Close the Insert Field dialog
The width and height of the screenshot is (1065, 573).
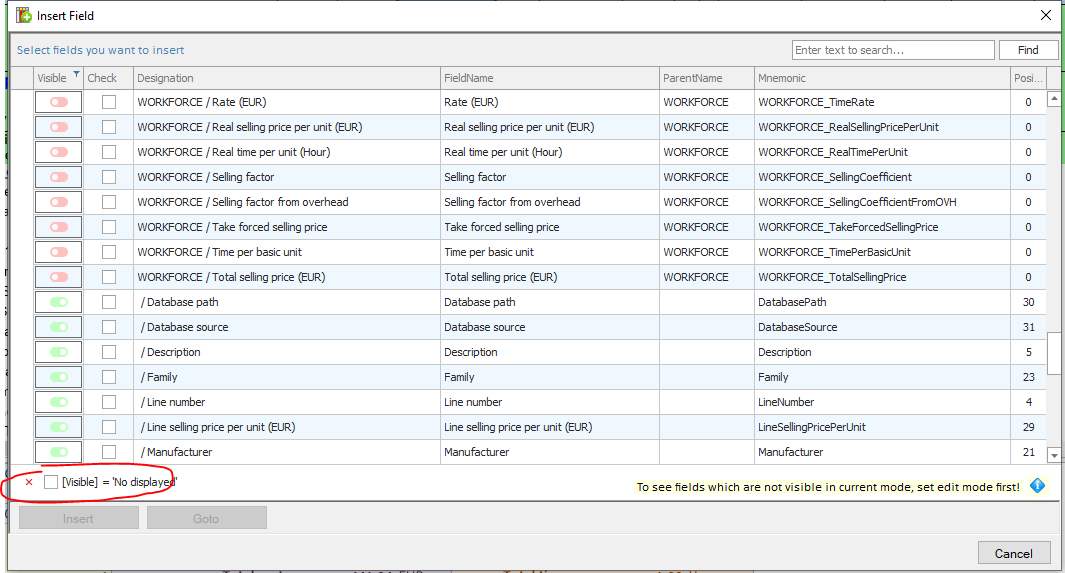[1045, 15]
